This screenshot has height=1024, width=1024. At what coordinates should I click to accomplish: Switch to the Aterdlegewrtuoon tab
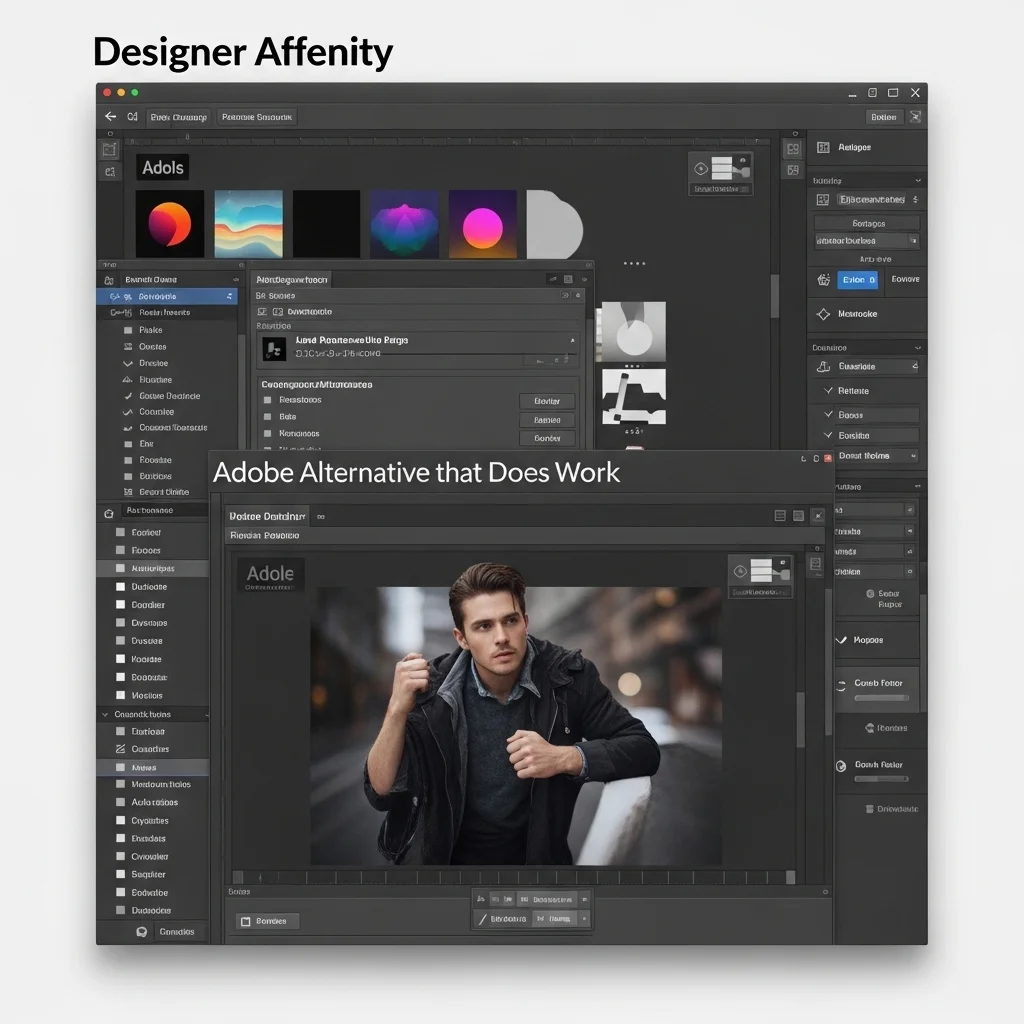coord(291,280)
